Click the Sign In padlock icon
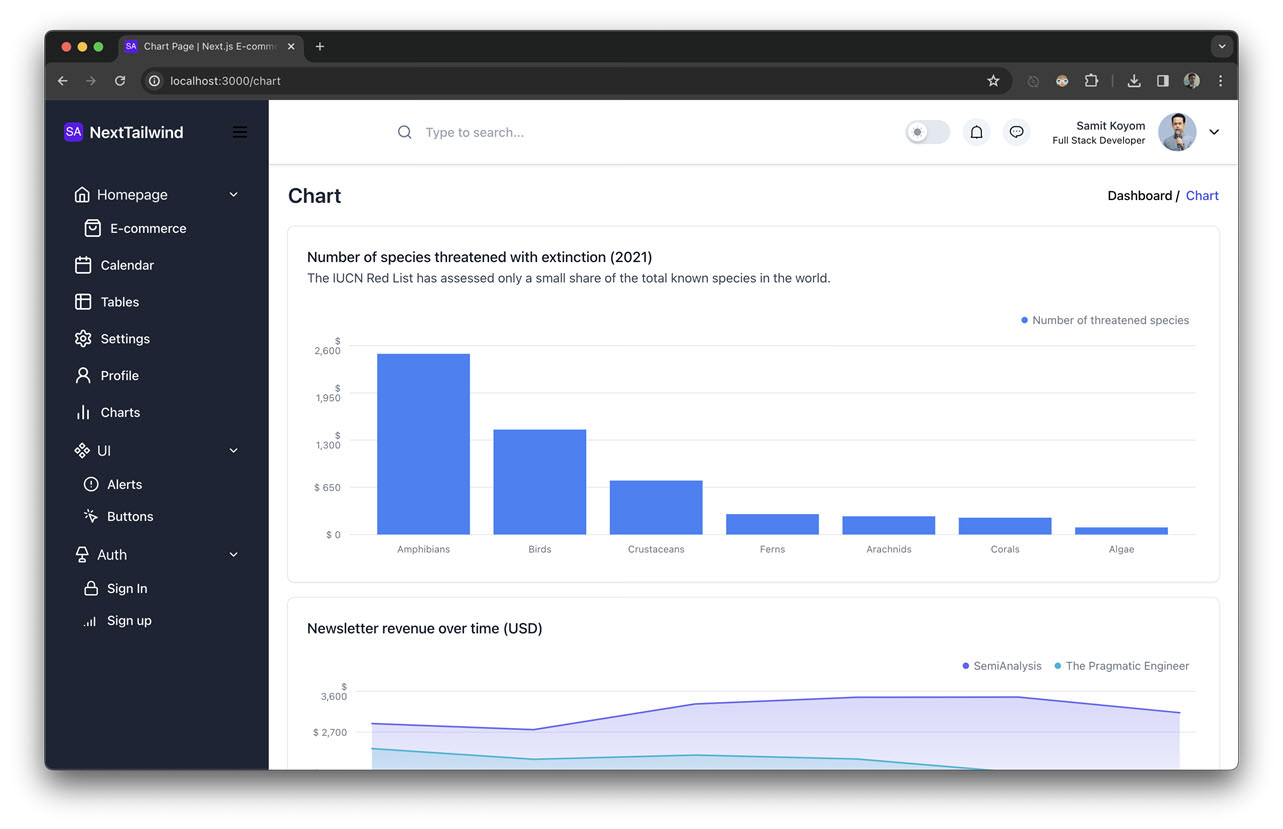The image size is (1283, 829). (x=91, y=589)
